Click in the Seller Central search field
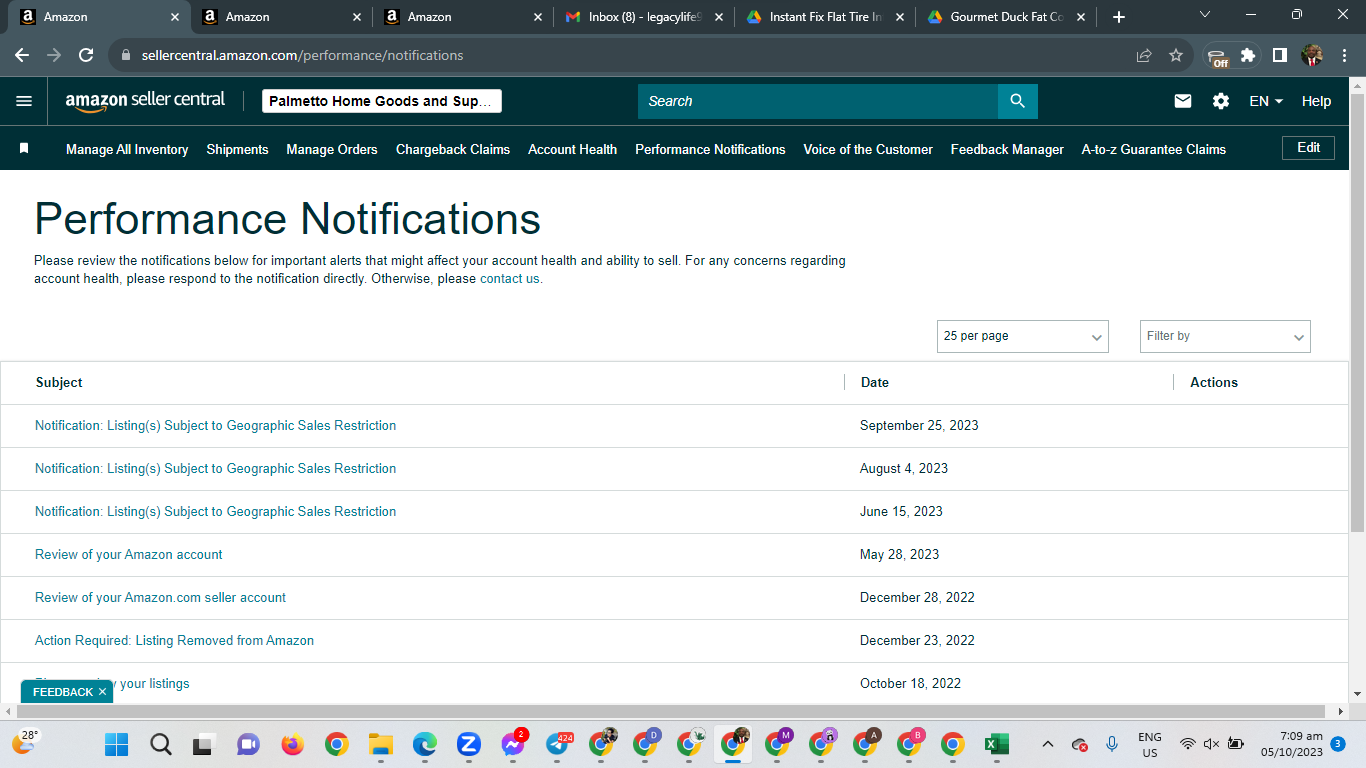 818,101
